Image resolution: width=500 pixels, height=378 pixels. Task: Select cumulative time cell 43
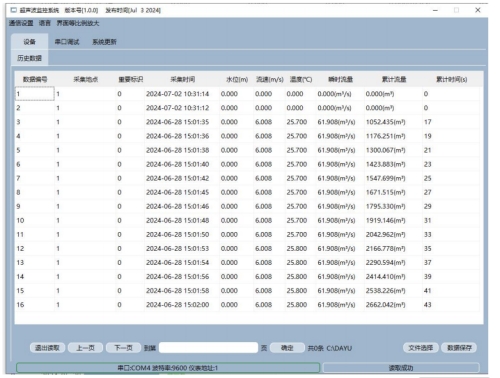(x=451, y=305)
